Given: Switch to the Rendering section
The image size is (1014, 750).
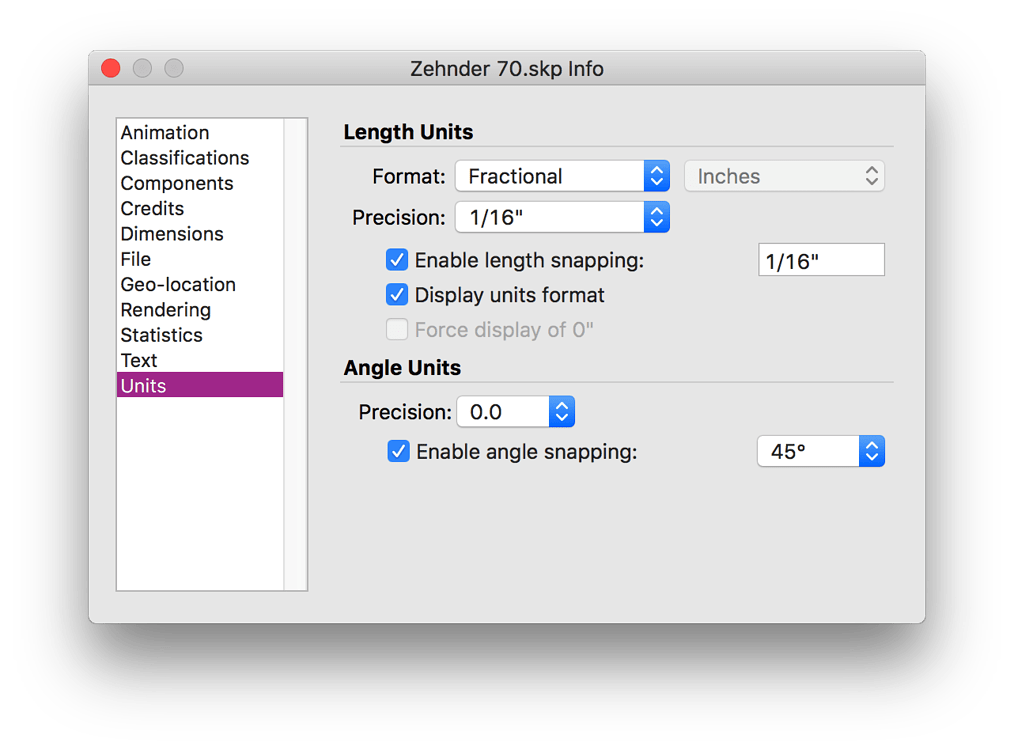Looking at the screenshot, I should coord(166,310).
